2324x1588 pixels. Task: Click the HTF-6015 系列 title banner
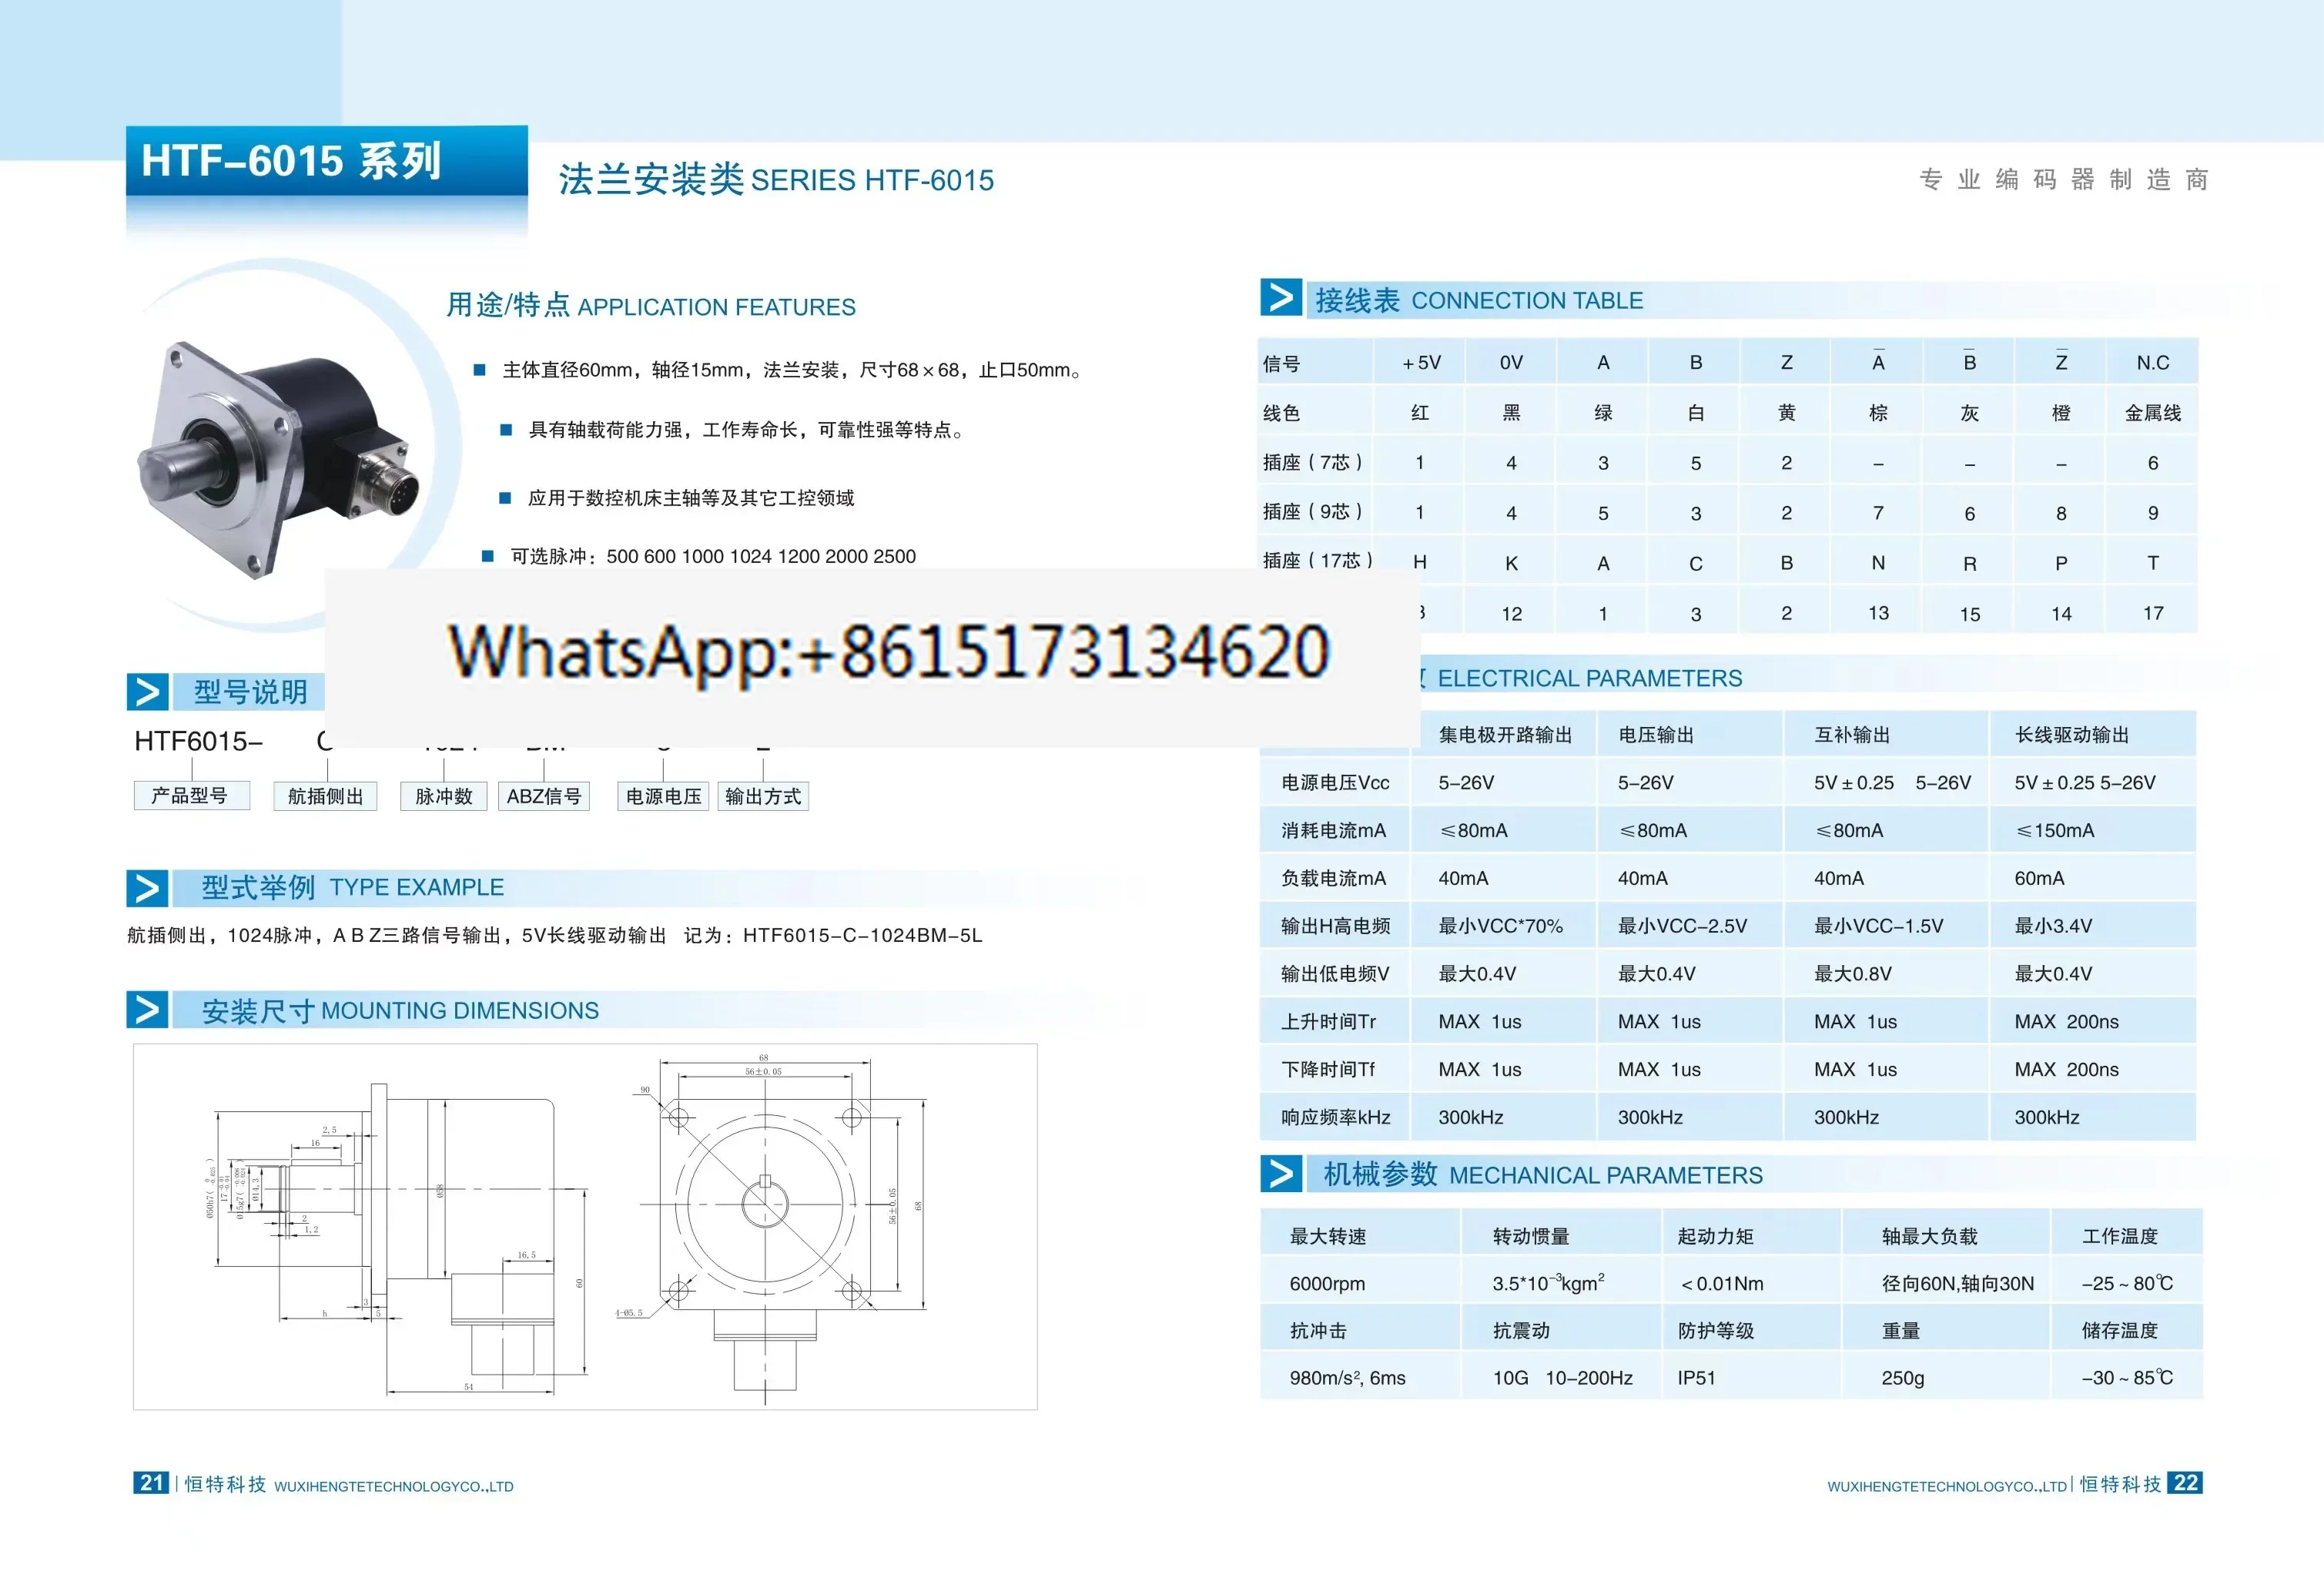click(327, 161)
